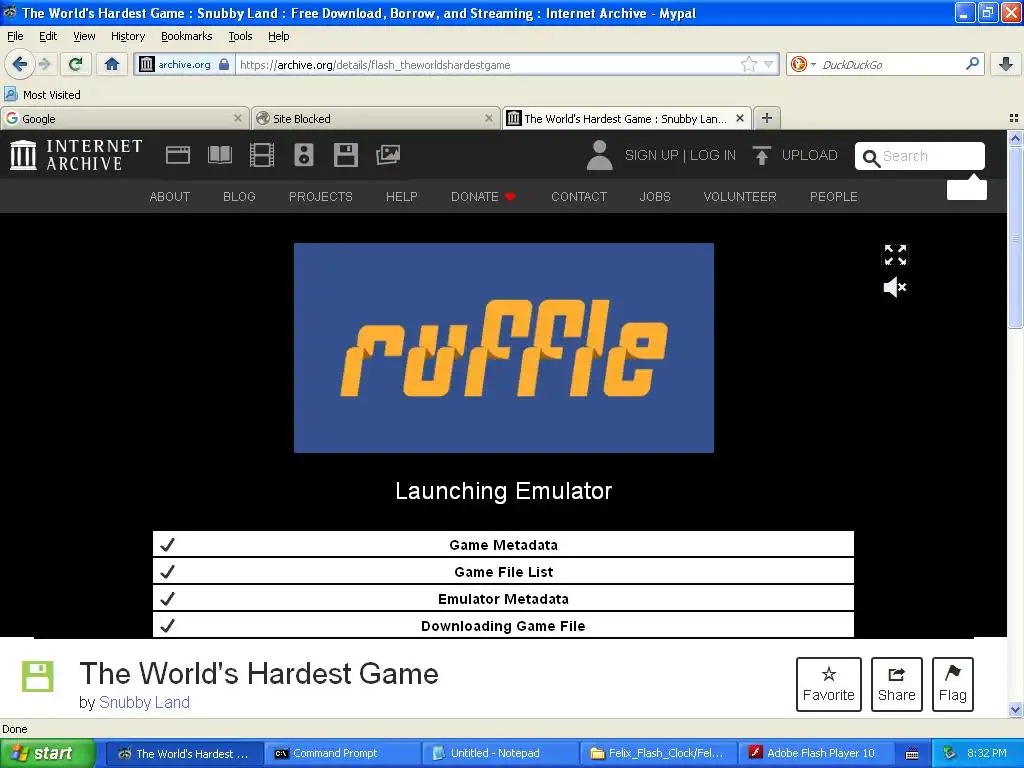Open the PEOPLE link
Screen dimensions: 1024x768
(834, 197)
